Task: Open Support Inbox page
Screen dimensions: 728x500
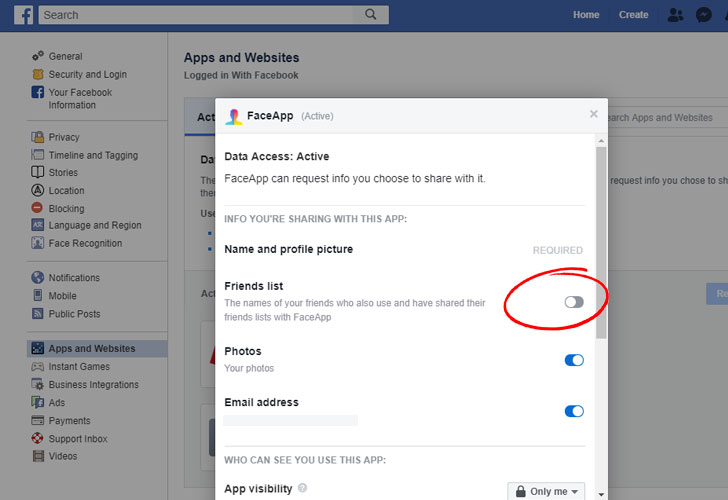Action: tap(78, 439)
